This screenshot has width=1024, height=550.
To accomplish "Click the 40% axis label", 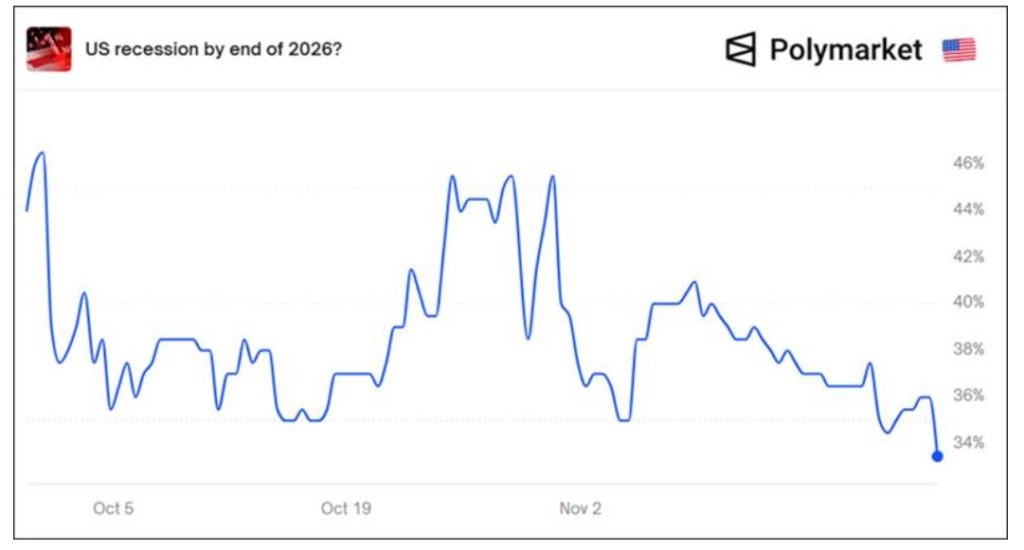I will pos(970,302).
